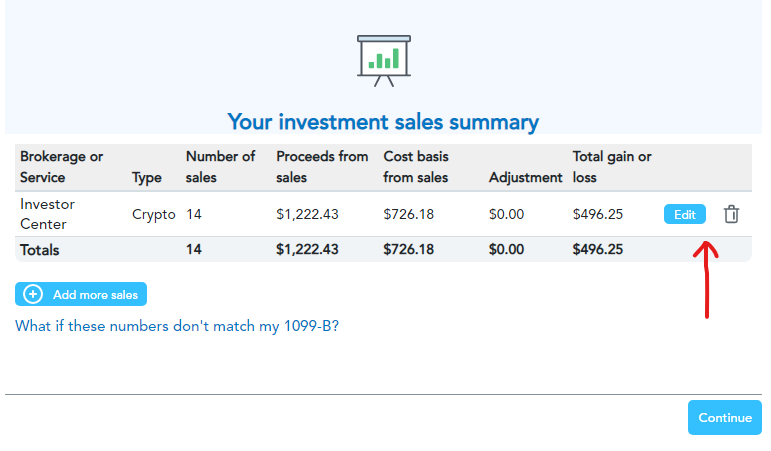The image size is (771, 451).
Task: Delete the Investor Center entry with trash icon
Action: (x=732, y=214)
